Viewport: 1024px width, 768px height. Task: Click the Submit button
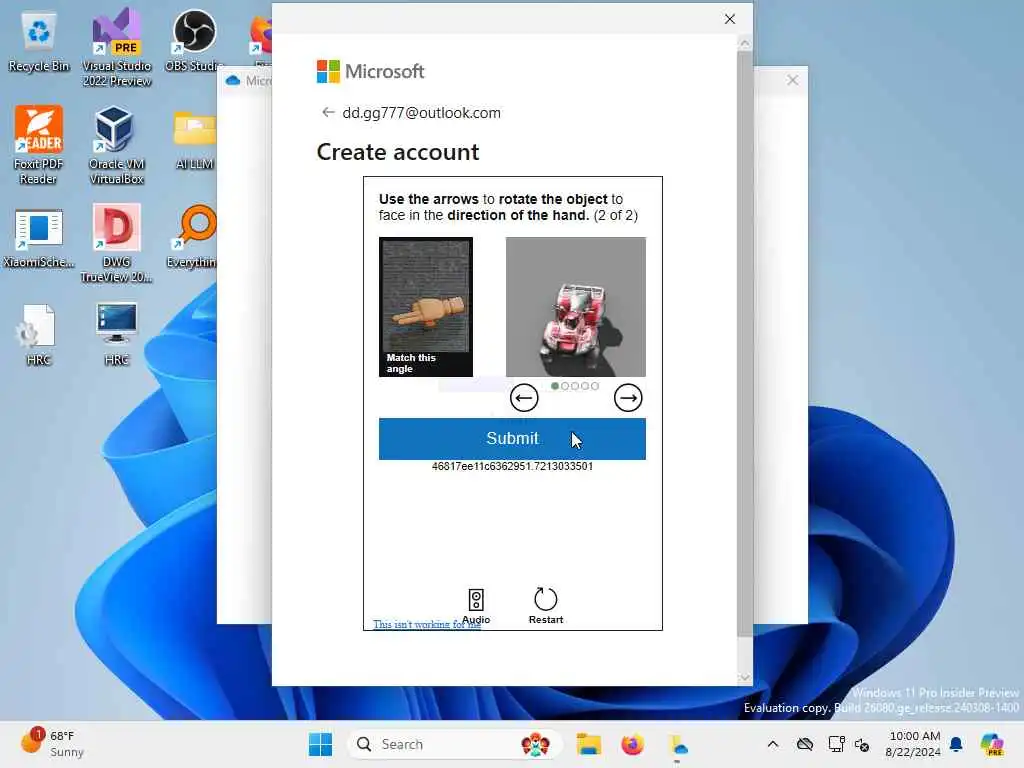[512, 439]
